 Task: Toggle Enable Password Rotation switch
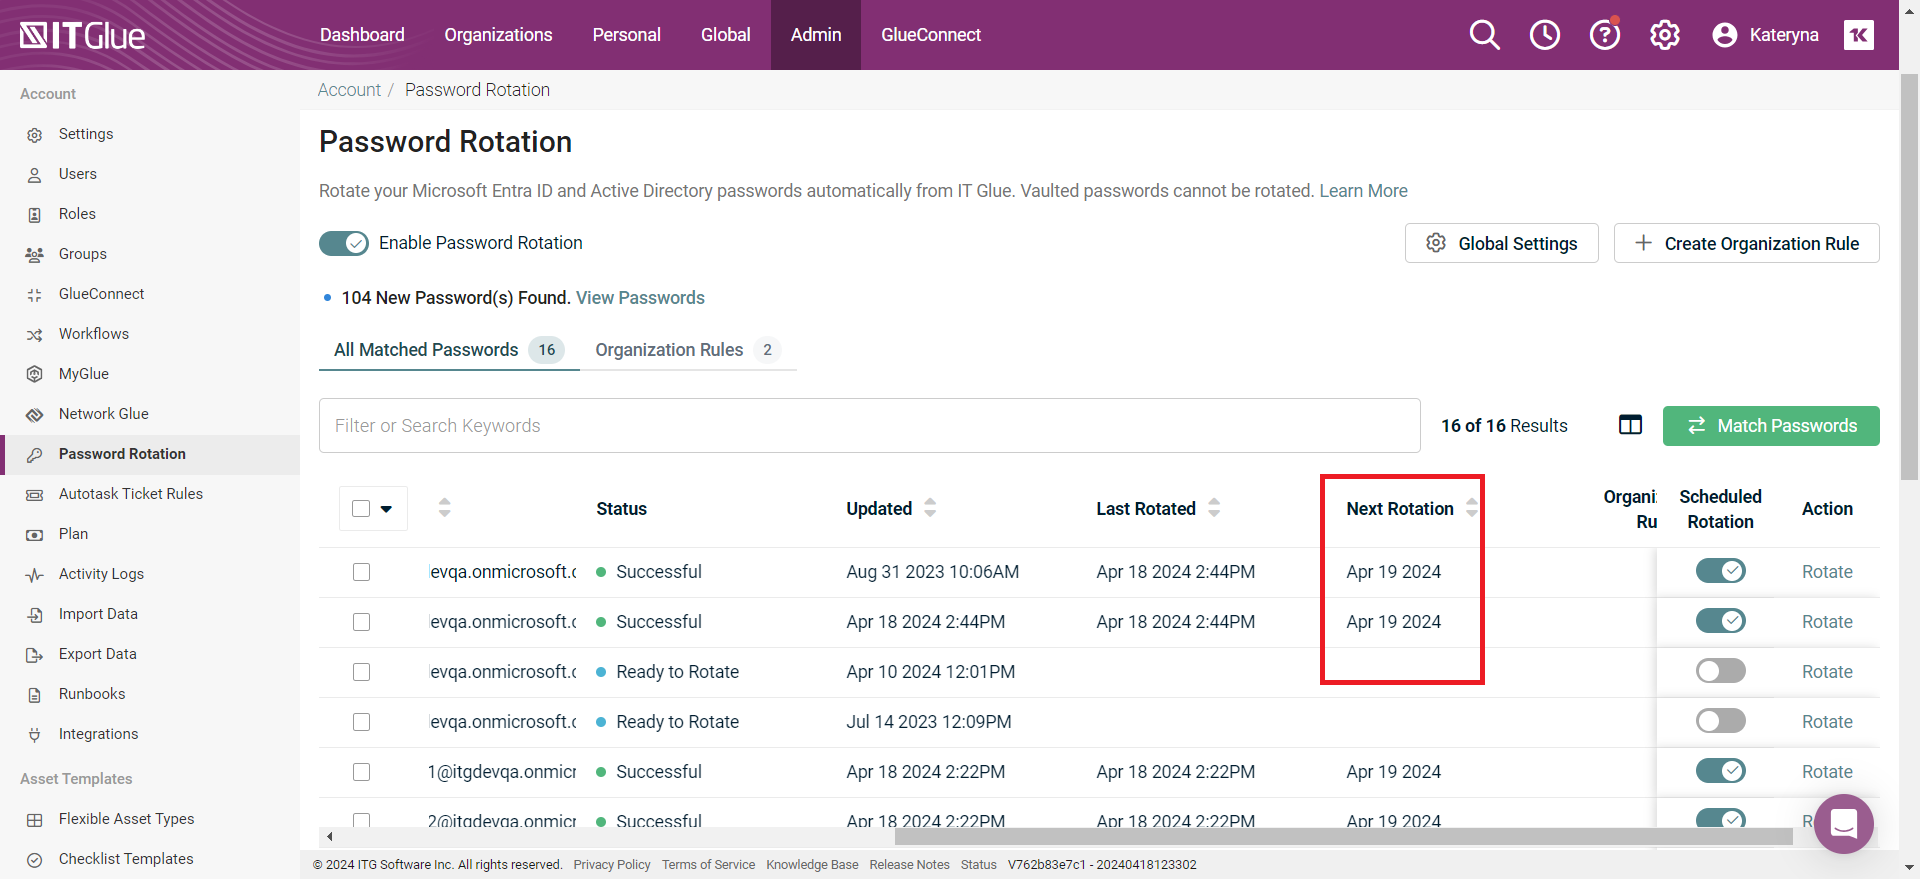[344, 243]
